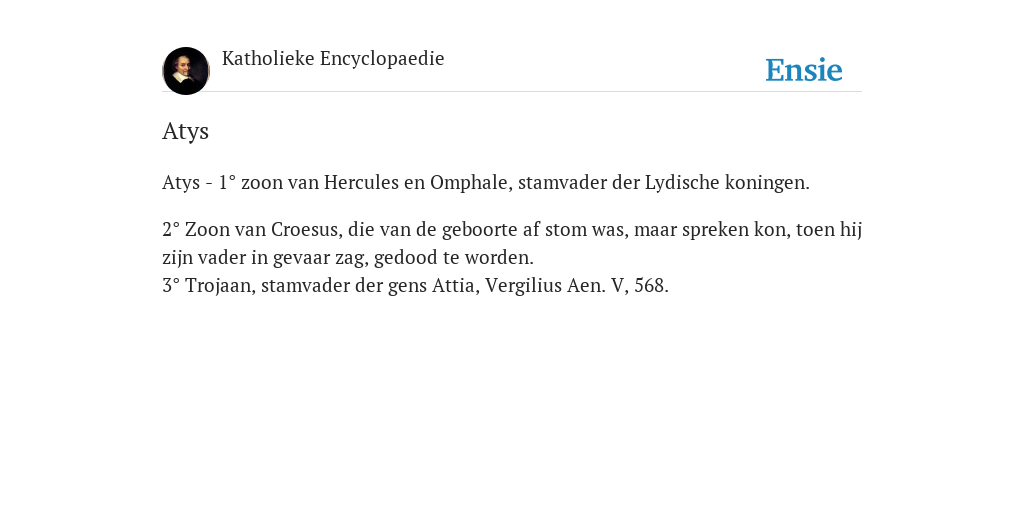The width and height of the screenshot is (1024, 512).
Task: Select the Atys heading title
Action: (185, 131)
